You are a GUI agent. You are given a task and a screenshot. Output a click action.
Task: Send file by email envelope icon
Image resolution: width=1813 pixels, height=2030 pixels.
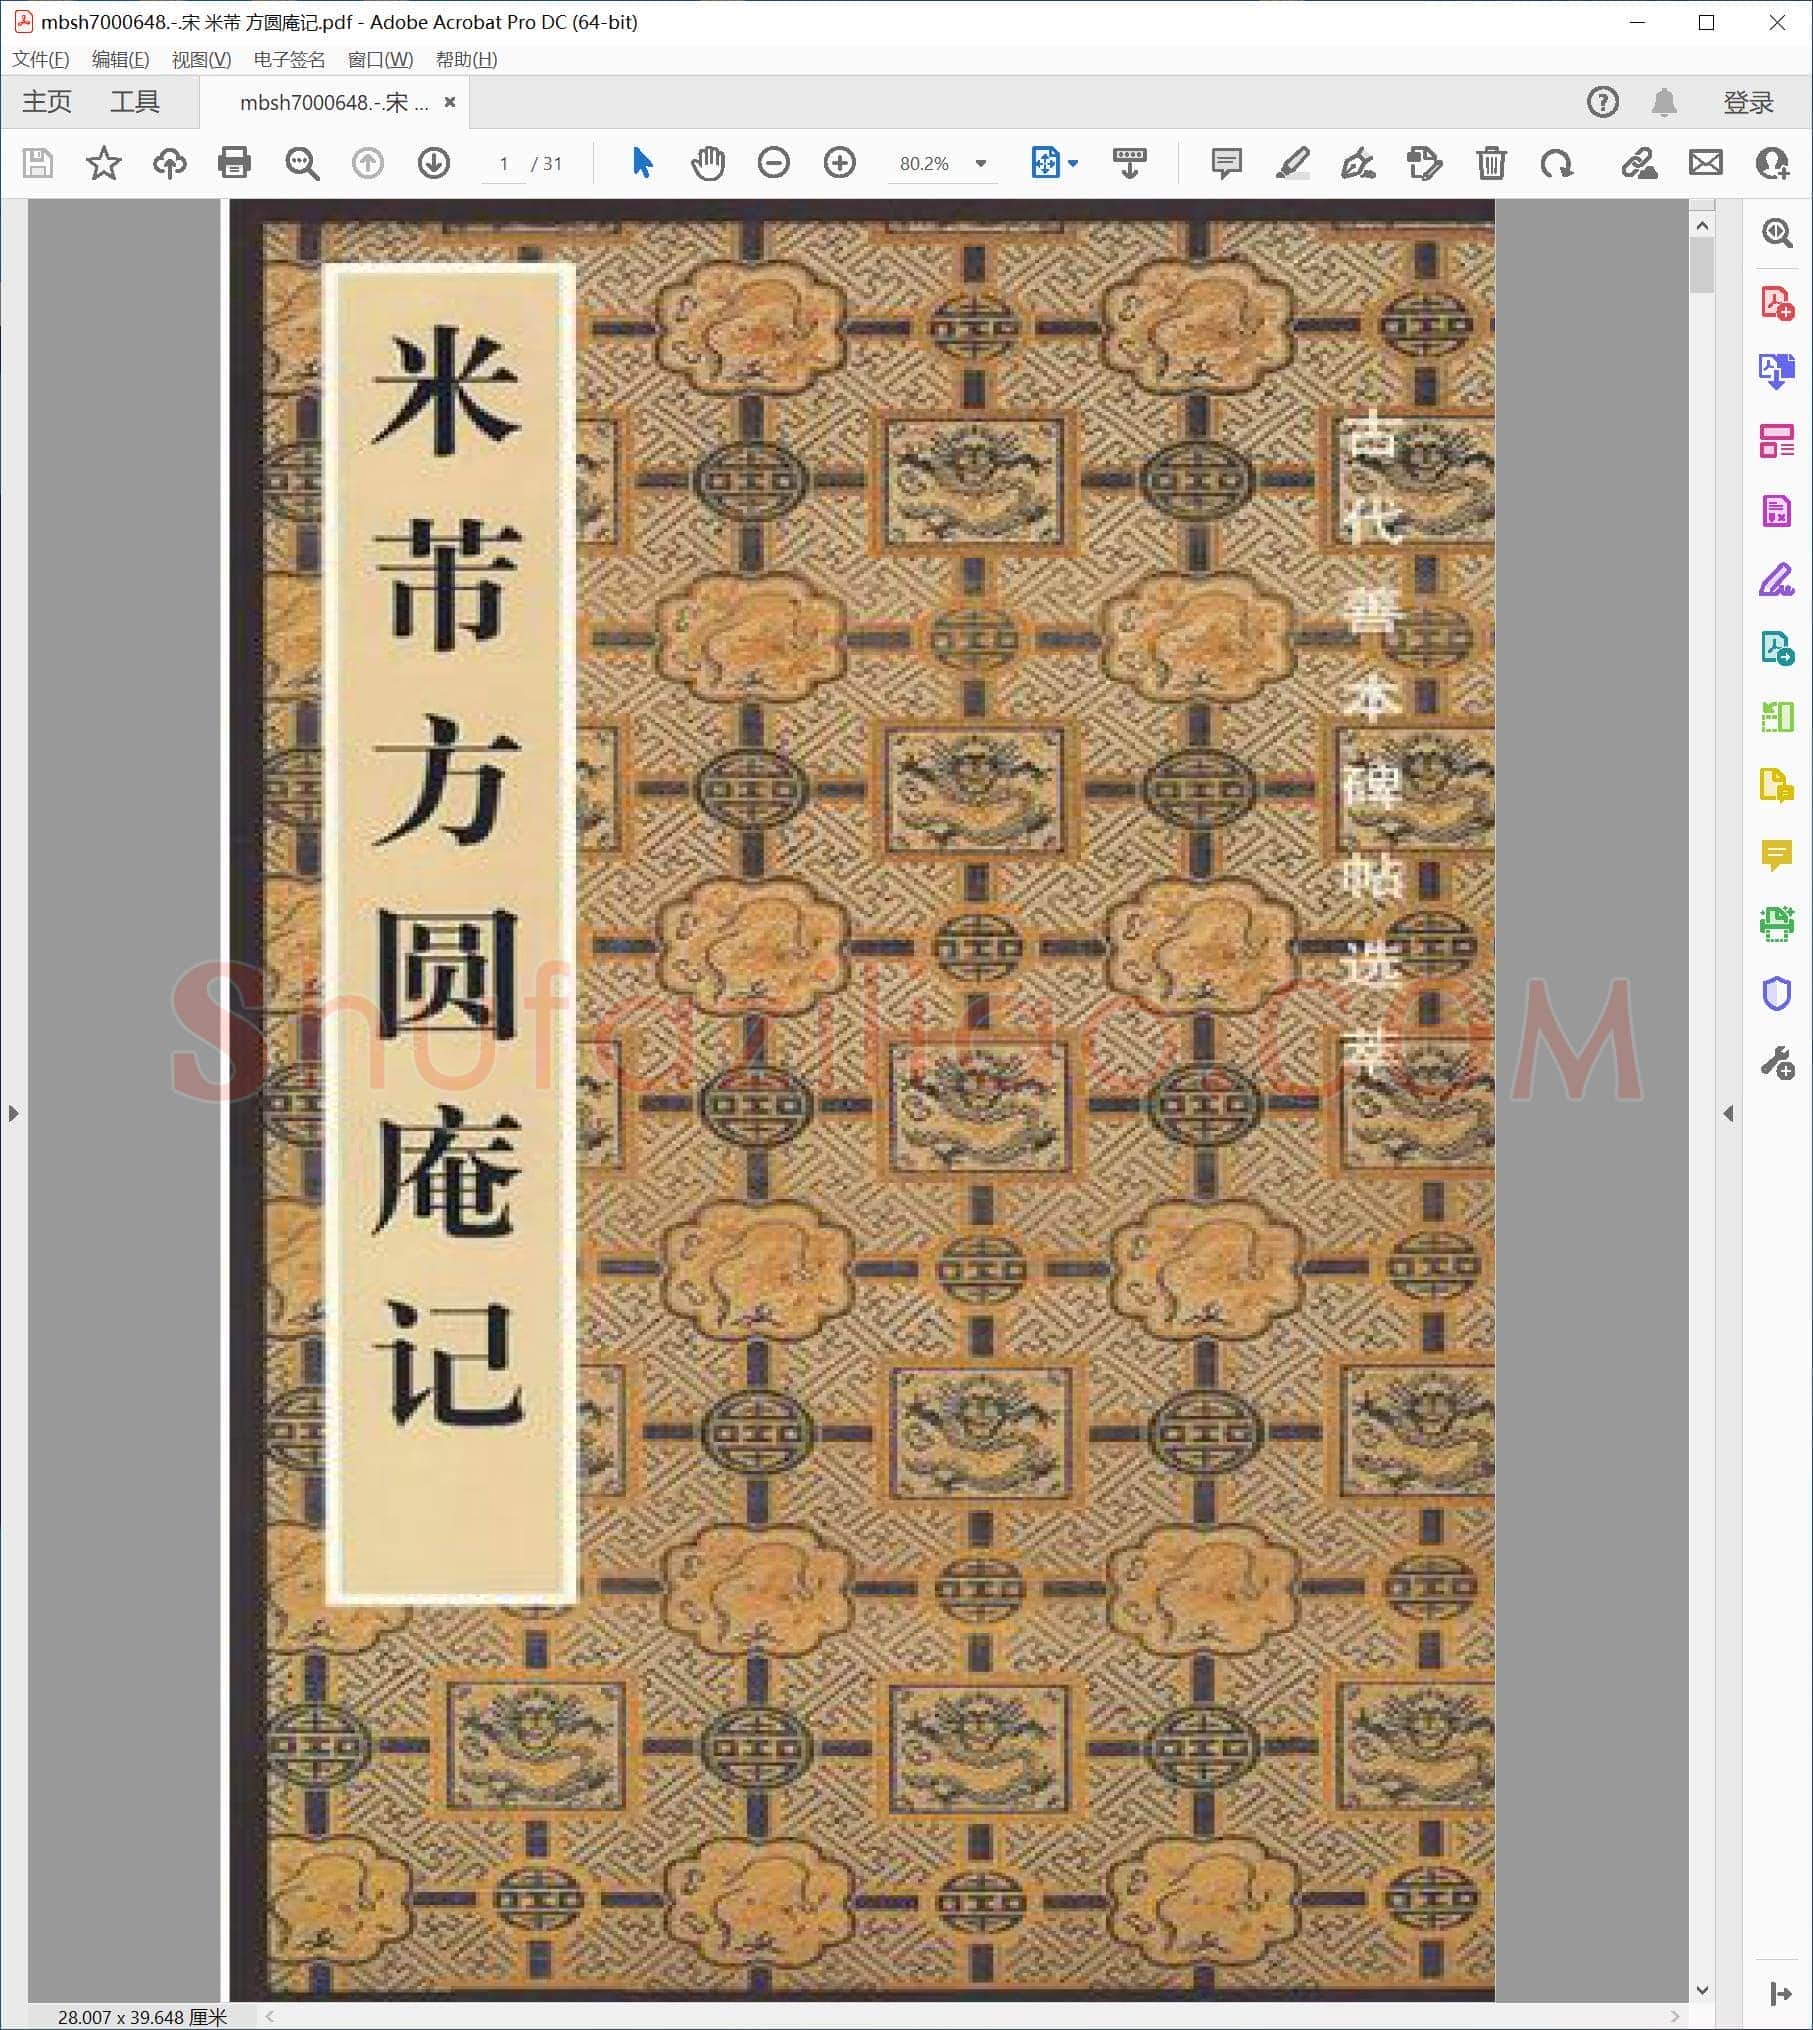pyautogui.click(x=1706, y=163)
